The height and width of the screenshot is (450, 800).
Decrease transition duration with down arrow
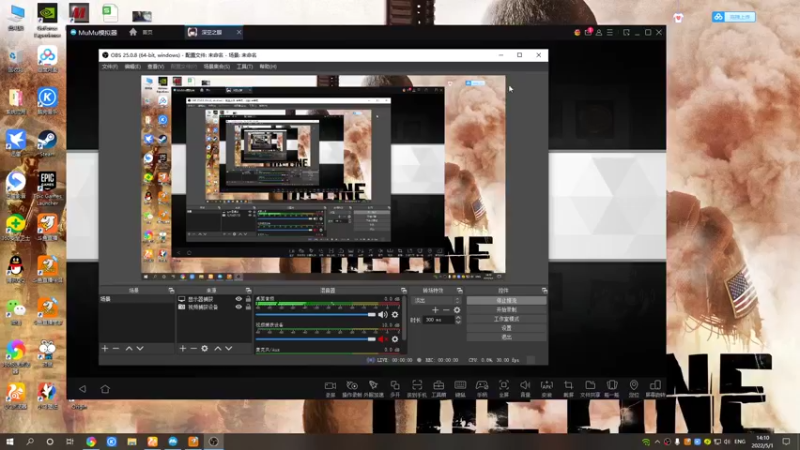coord(458,322)
